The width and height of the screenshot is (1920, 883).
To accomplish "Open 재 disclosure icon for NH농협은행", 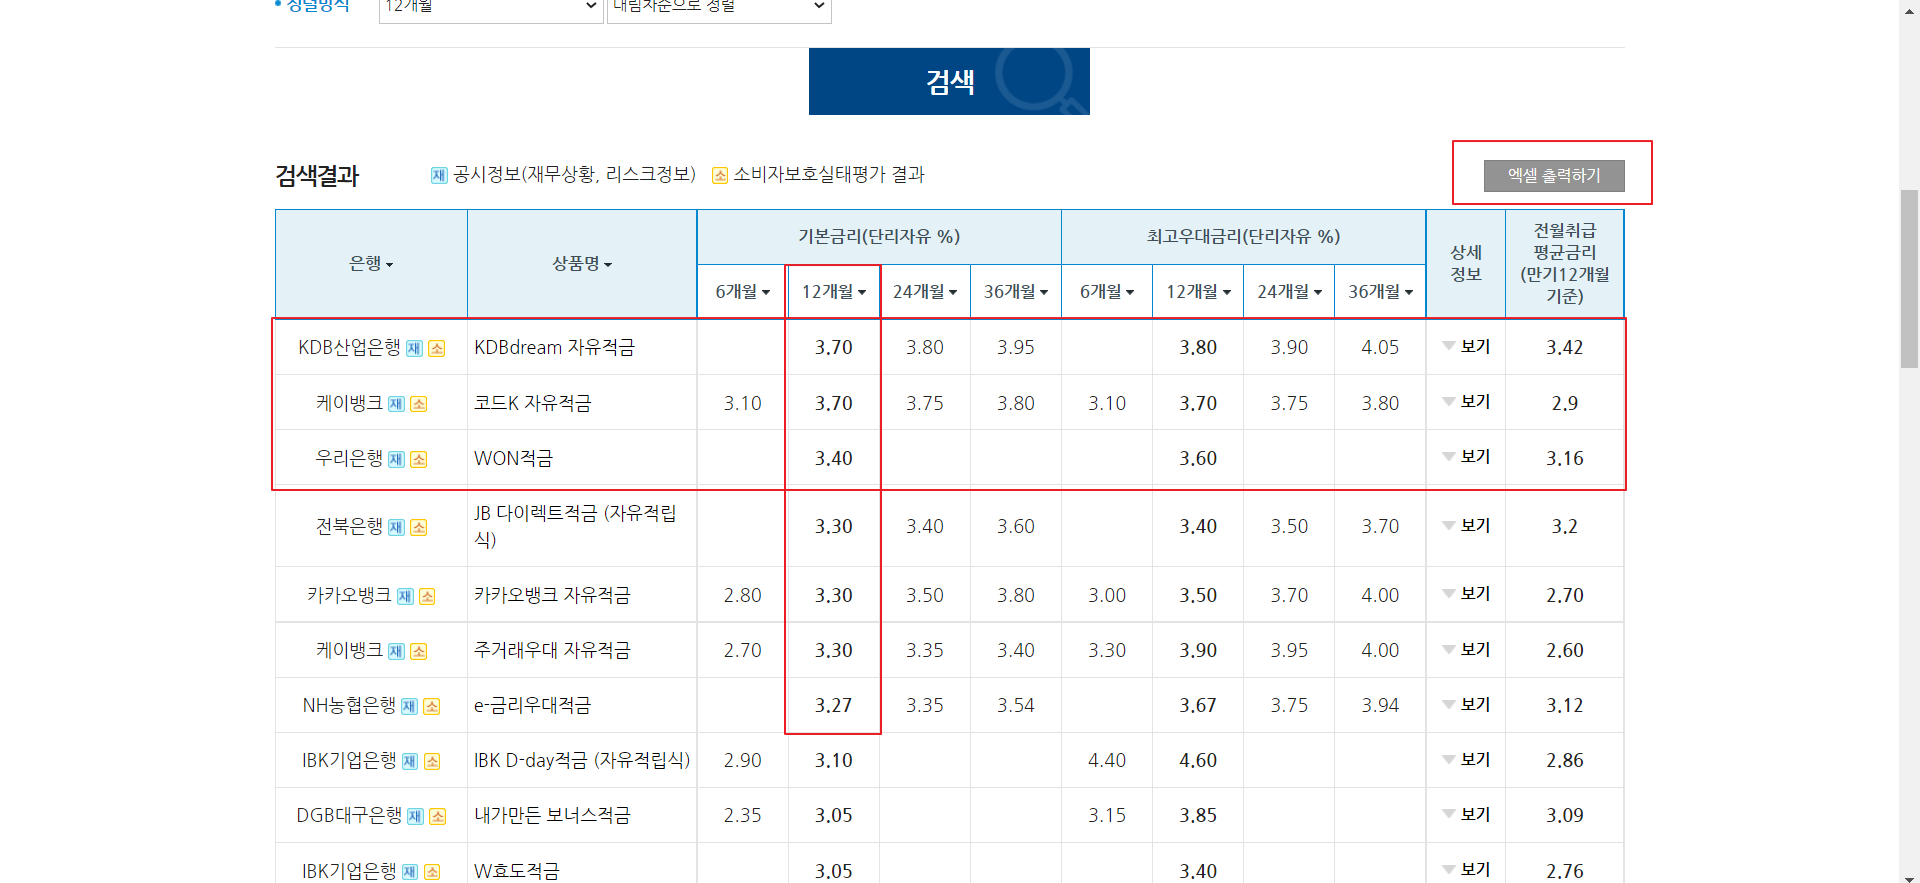I will 409,706.
